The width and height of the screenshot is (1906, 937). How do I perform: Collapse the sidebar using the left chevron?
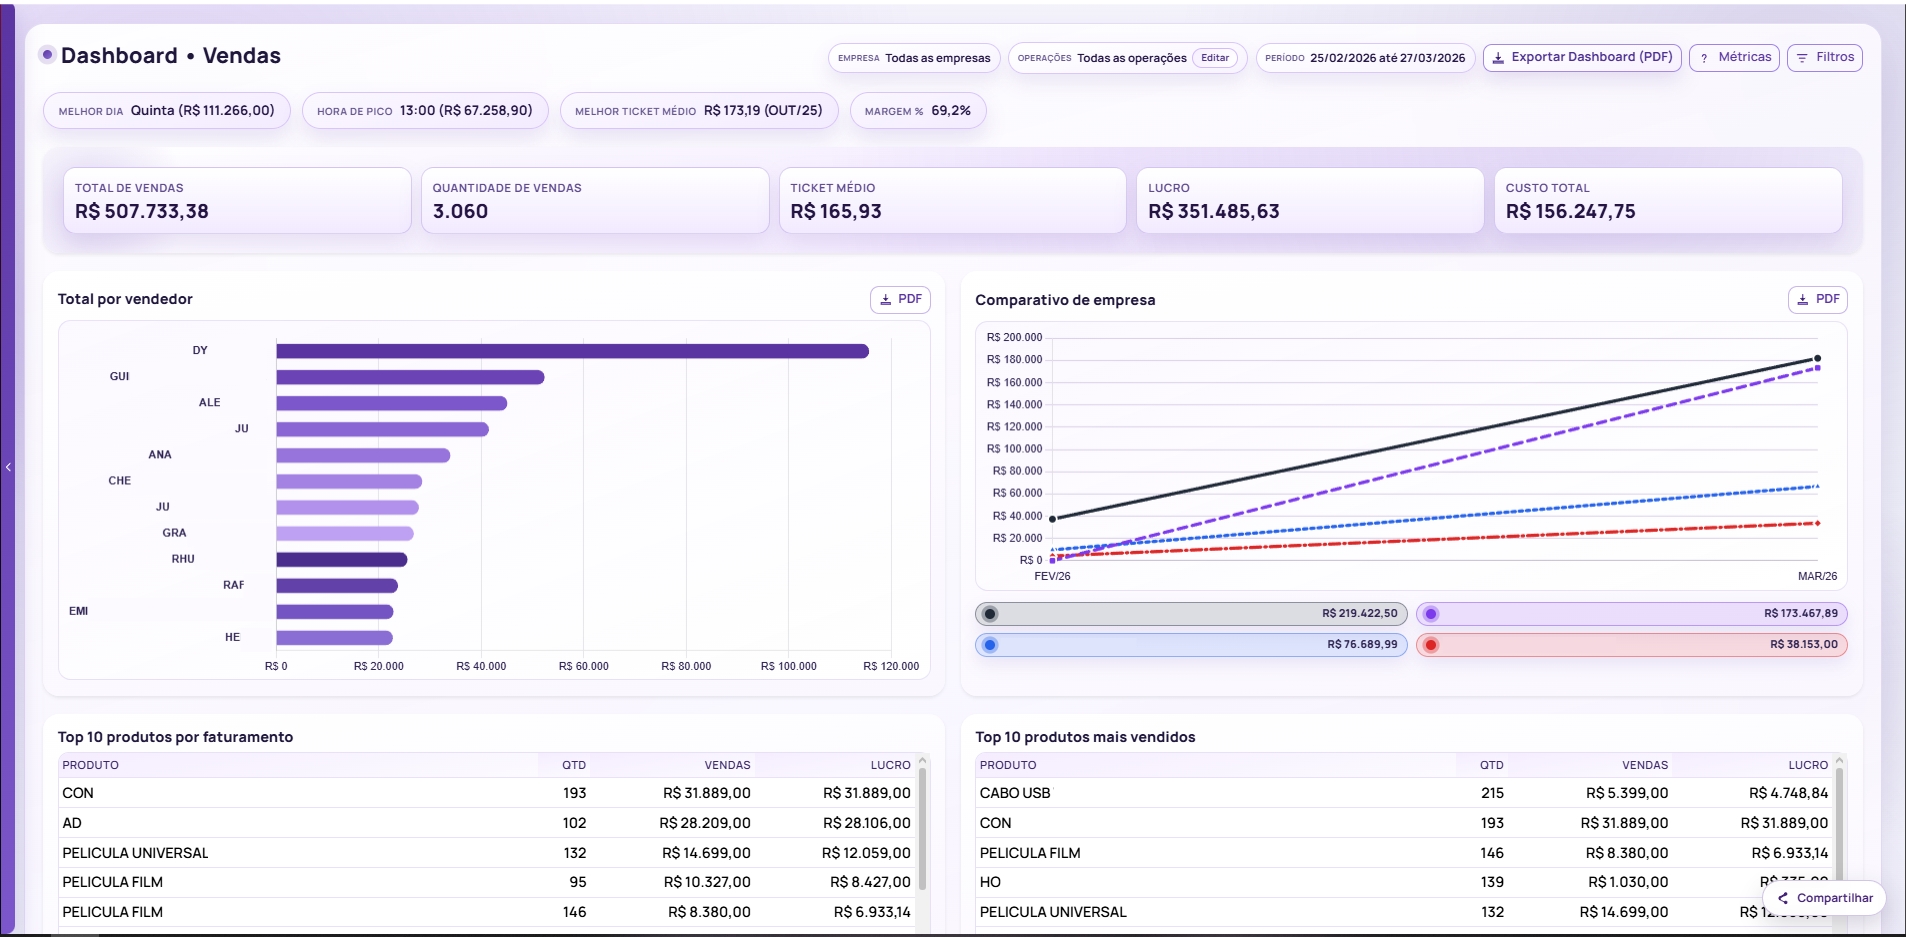[8, 468]
